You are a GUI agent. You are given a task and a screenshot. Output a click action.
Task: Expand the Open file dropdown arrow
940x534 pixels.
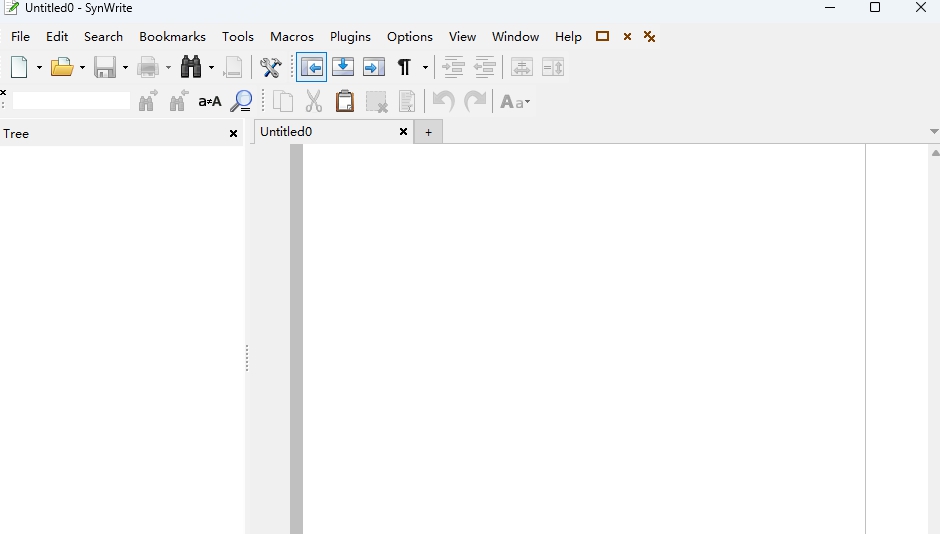click(x=82, y=68)
